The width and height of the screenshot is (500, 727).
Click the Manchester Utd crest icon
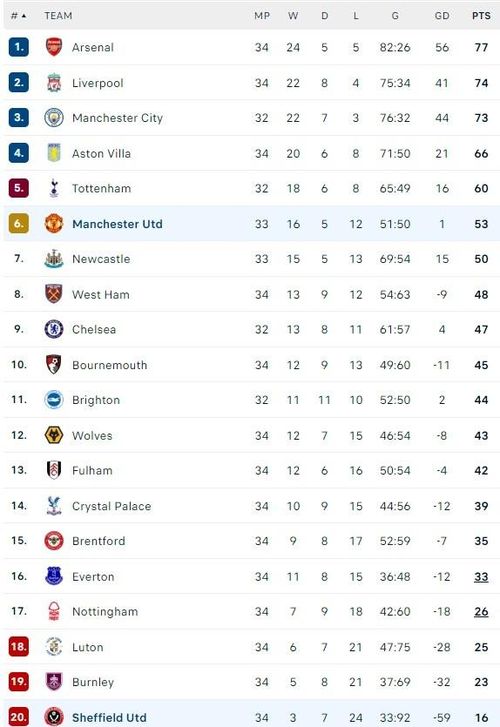click(x=54, y=223)
